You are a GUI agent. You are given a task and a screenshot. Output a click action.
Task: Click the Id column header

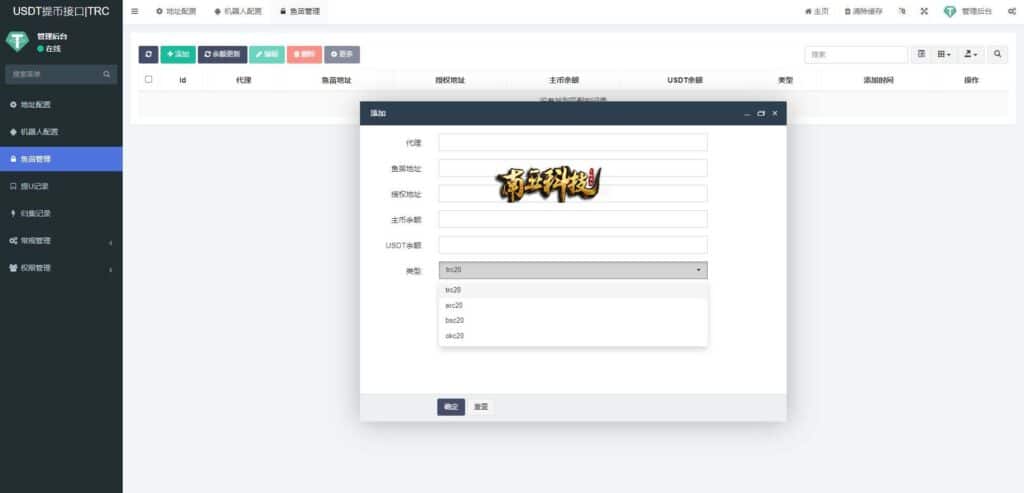(x=183, y=80)
